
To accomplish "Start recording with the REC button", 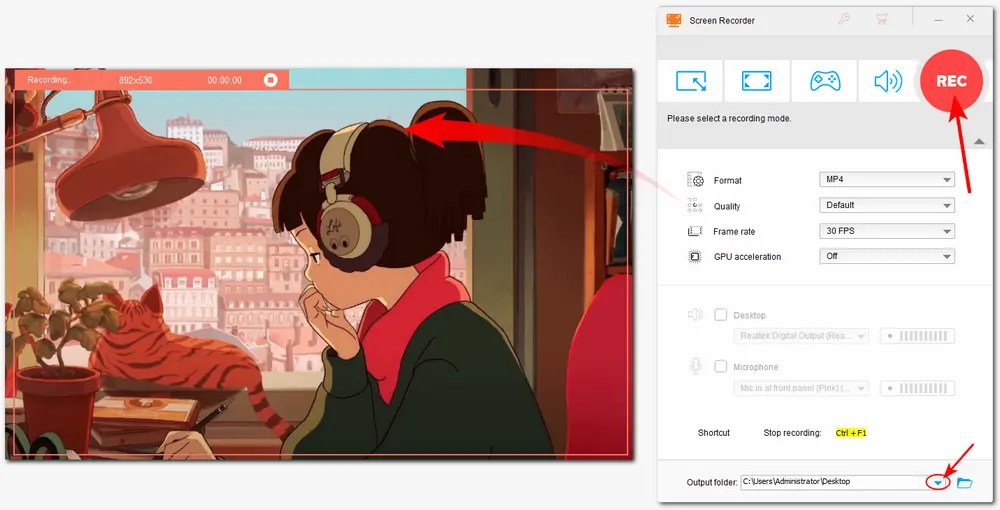I will 952,81.
